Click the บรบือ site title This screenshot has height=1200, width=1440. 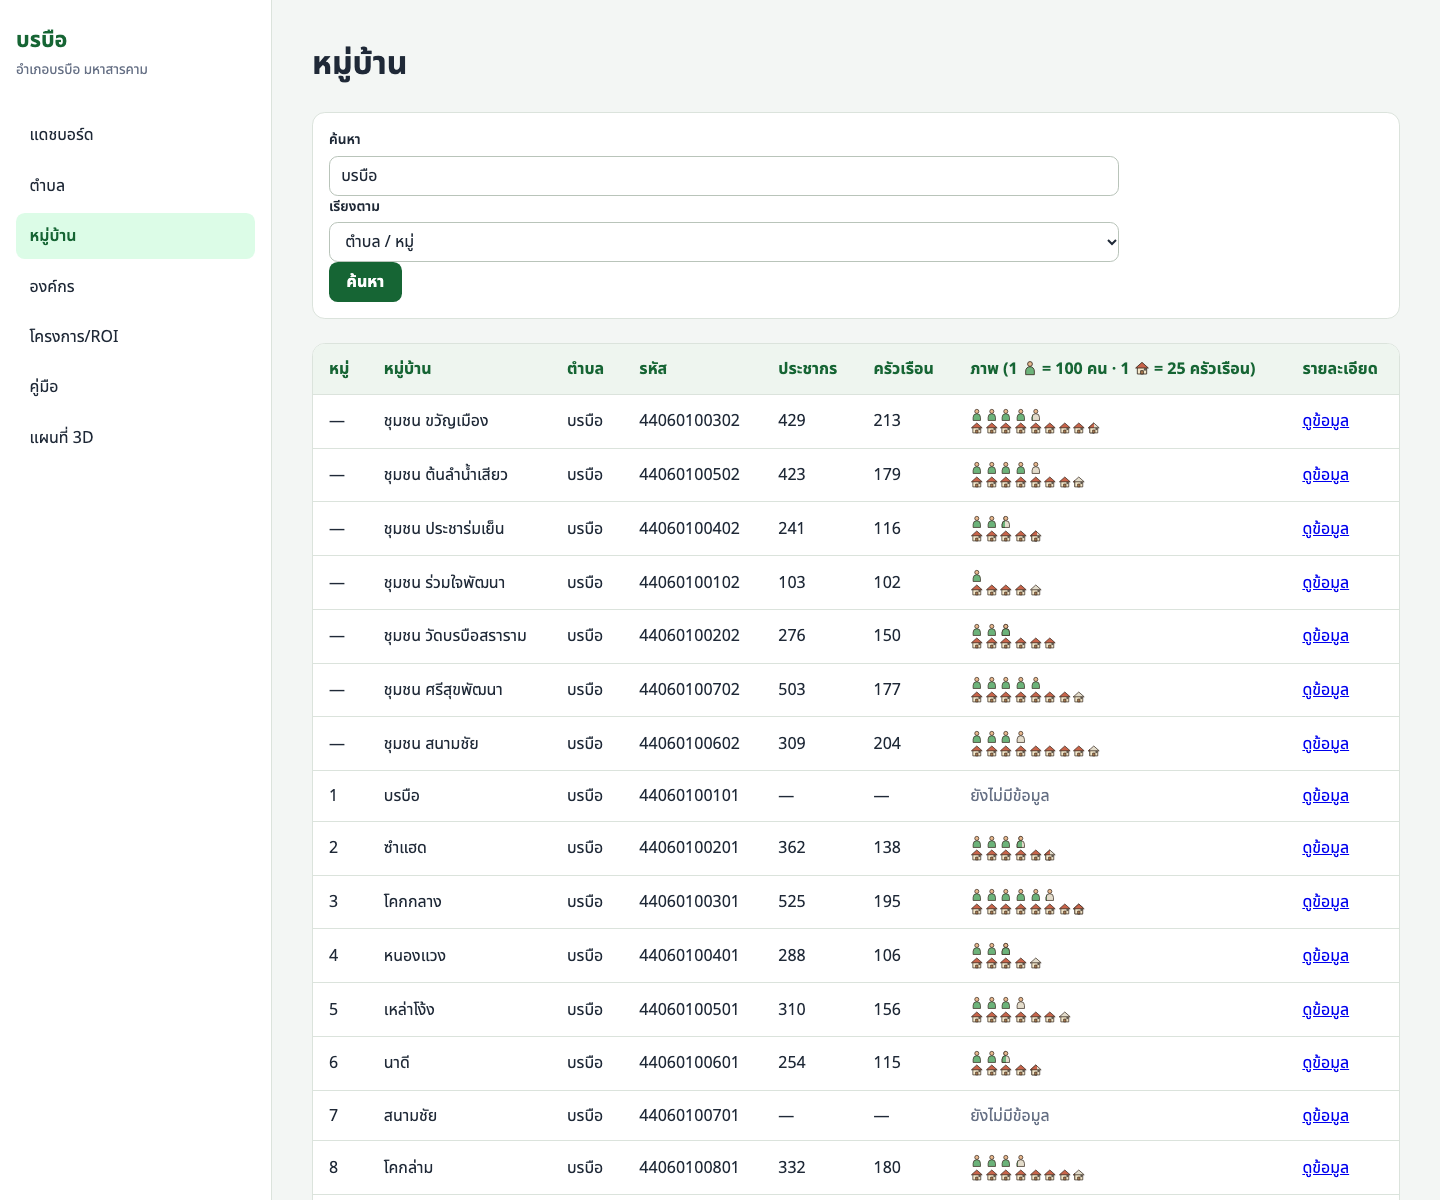[42, 40]
